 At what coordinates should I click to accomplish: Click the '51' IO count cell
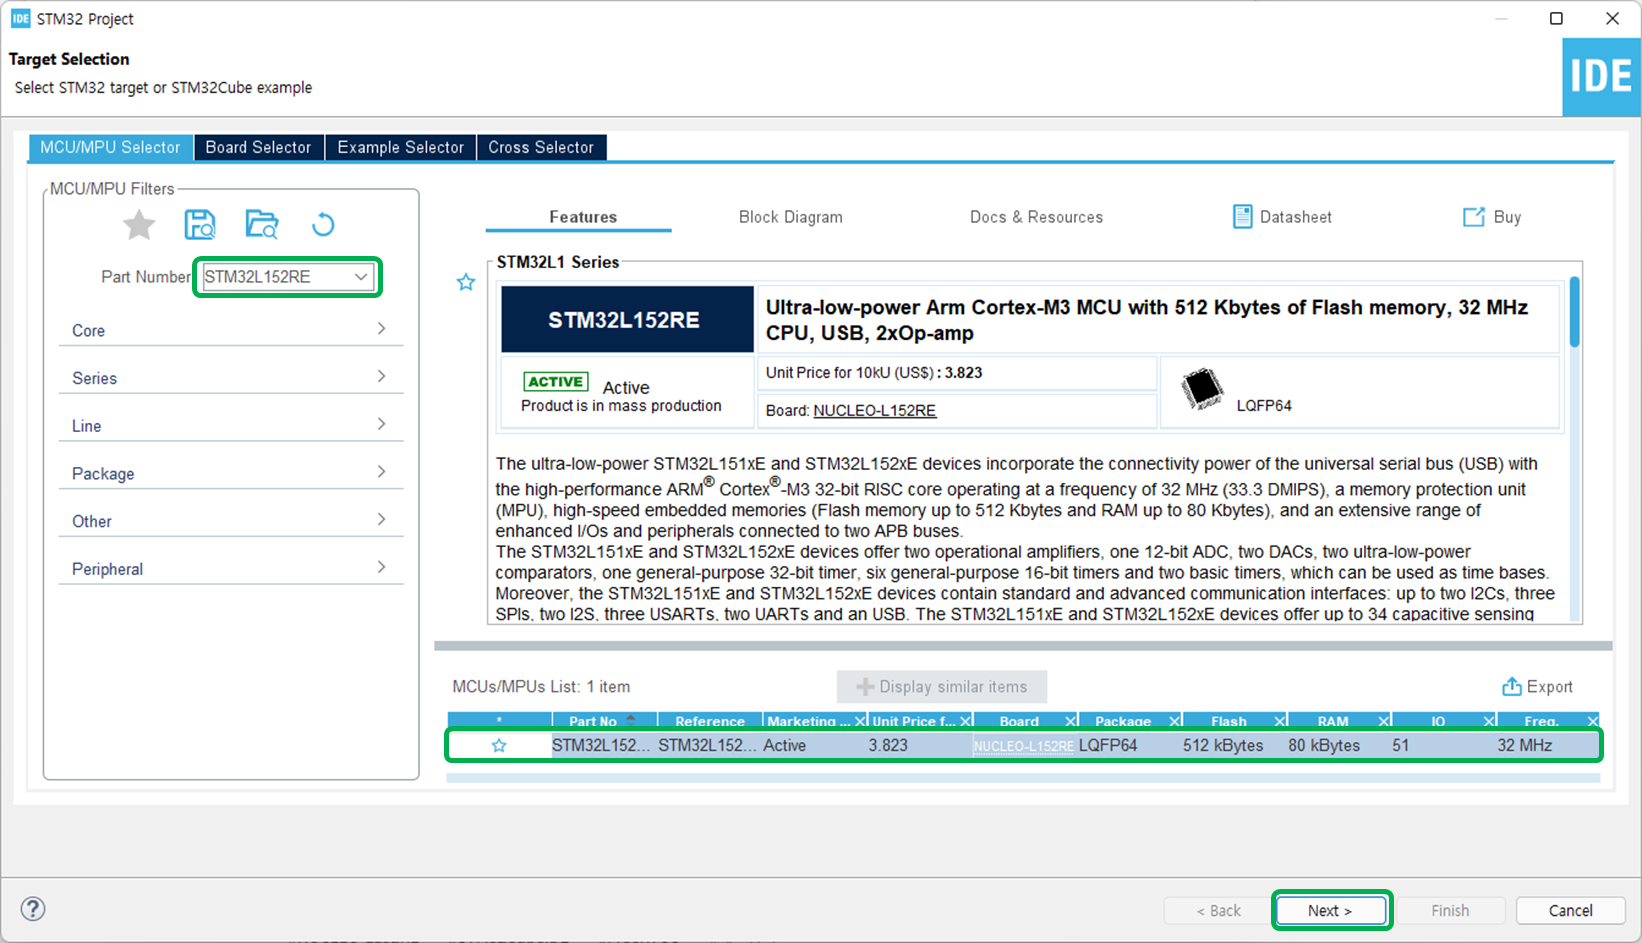[x=1401, y=745]
